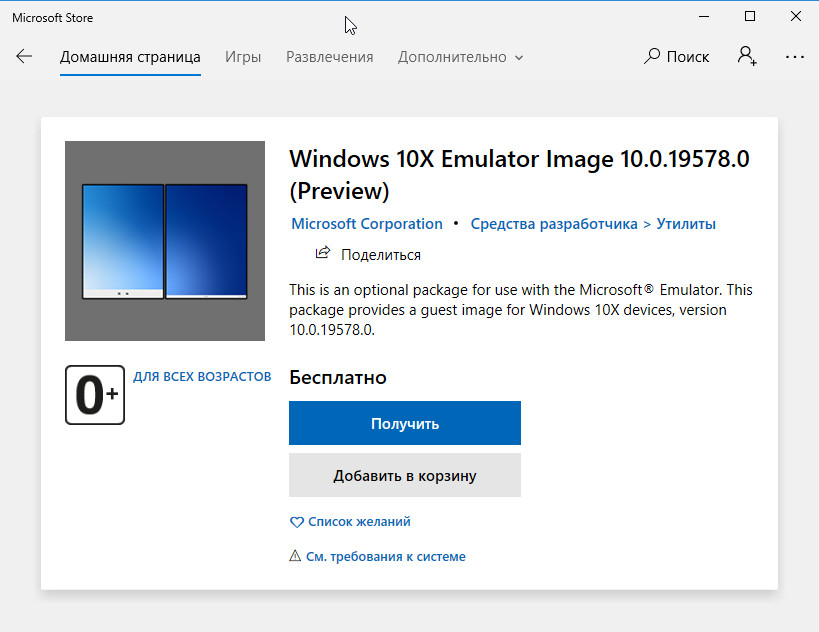
Task: Click Добавить в корзину button
Action: tap(405, 475)
